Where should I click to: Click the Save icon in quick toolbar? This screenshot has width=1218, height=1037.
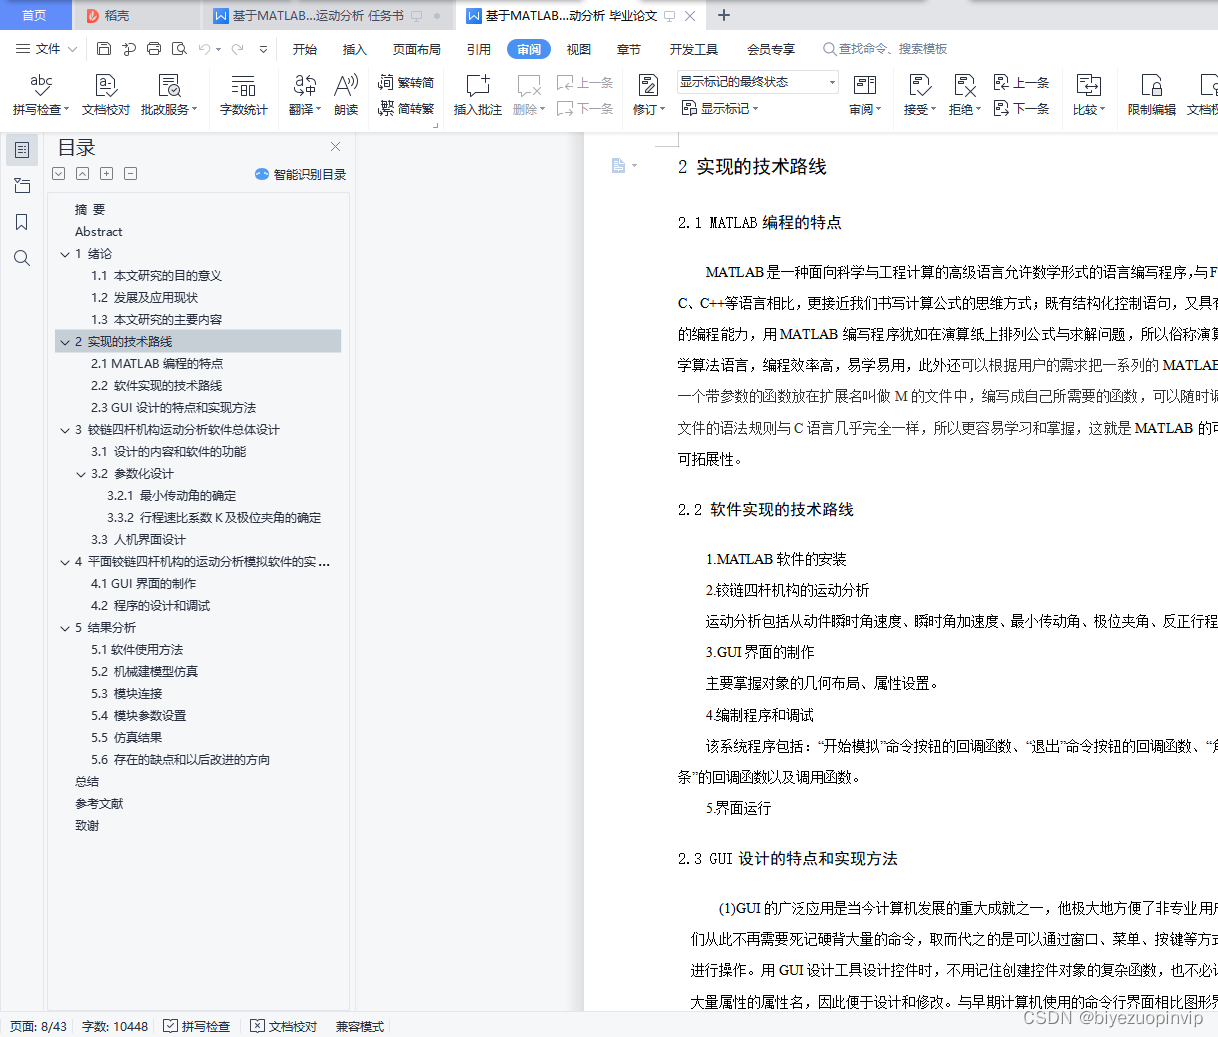104,49
